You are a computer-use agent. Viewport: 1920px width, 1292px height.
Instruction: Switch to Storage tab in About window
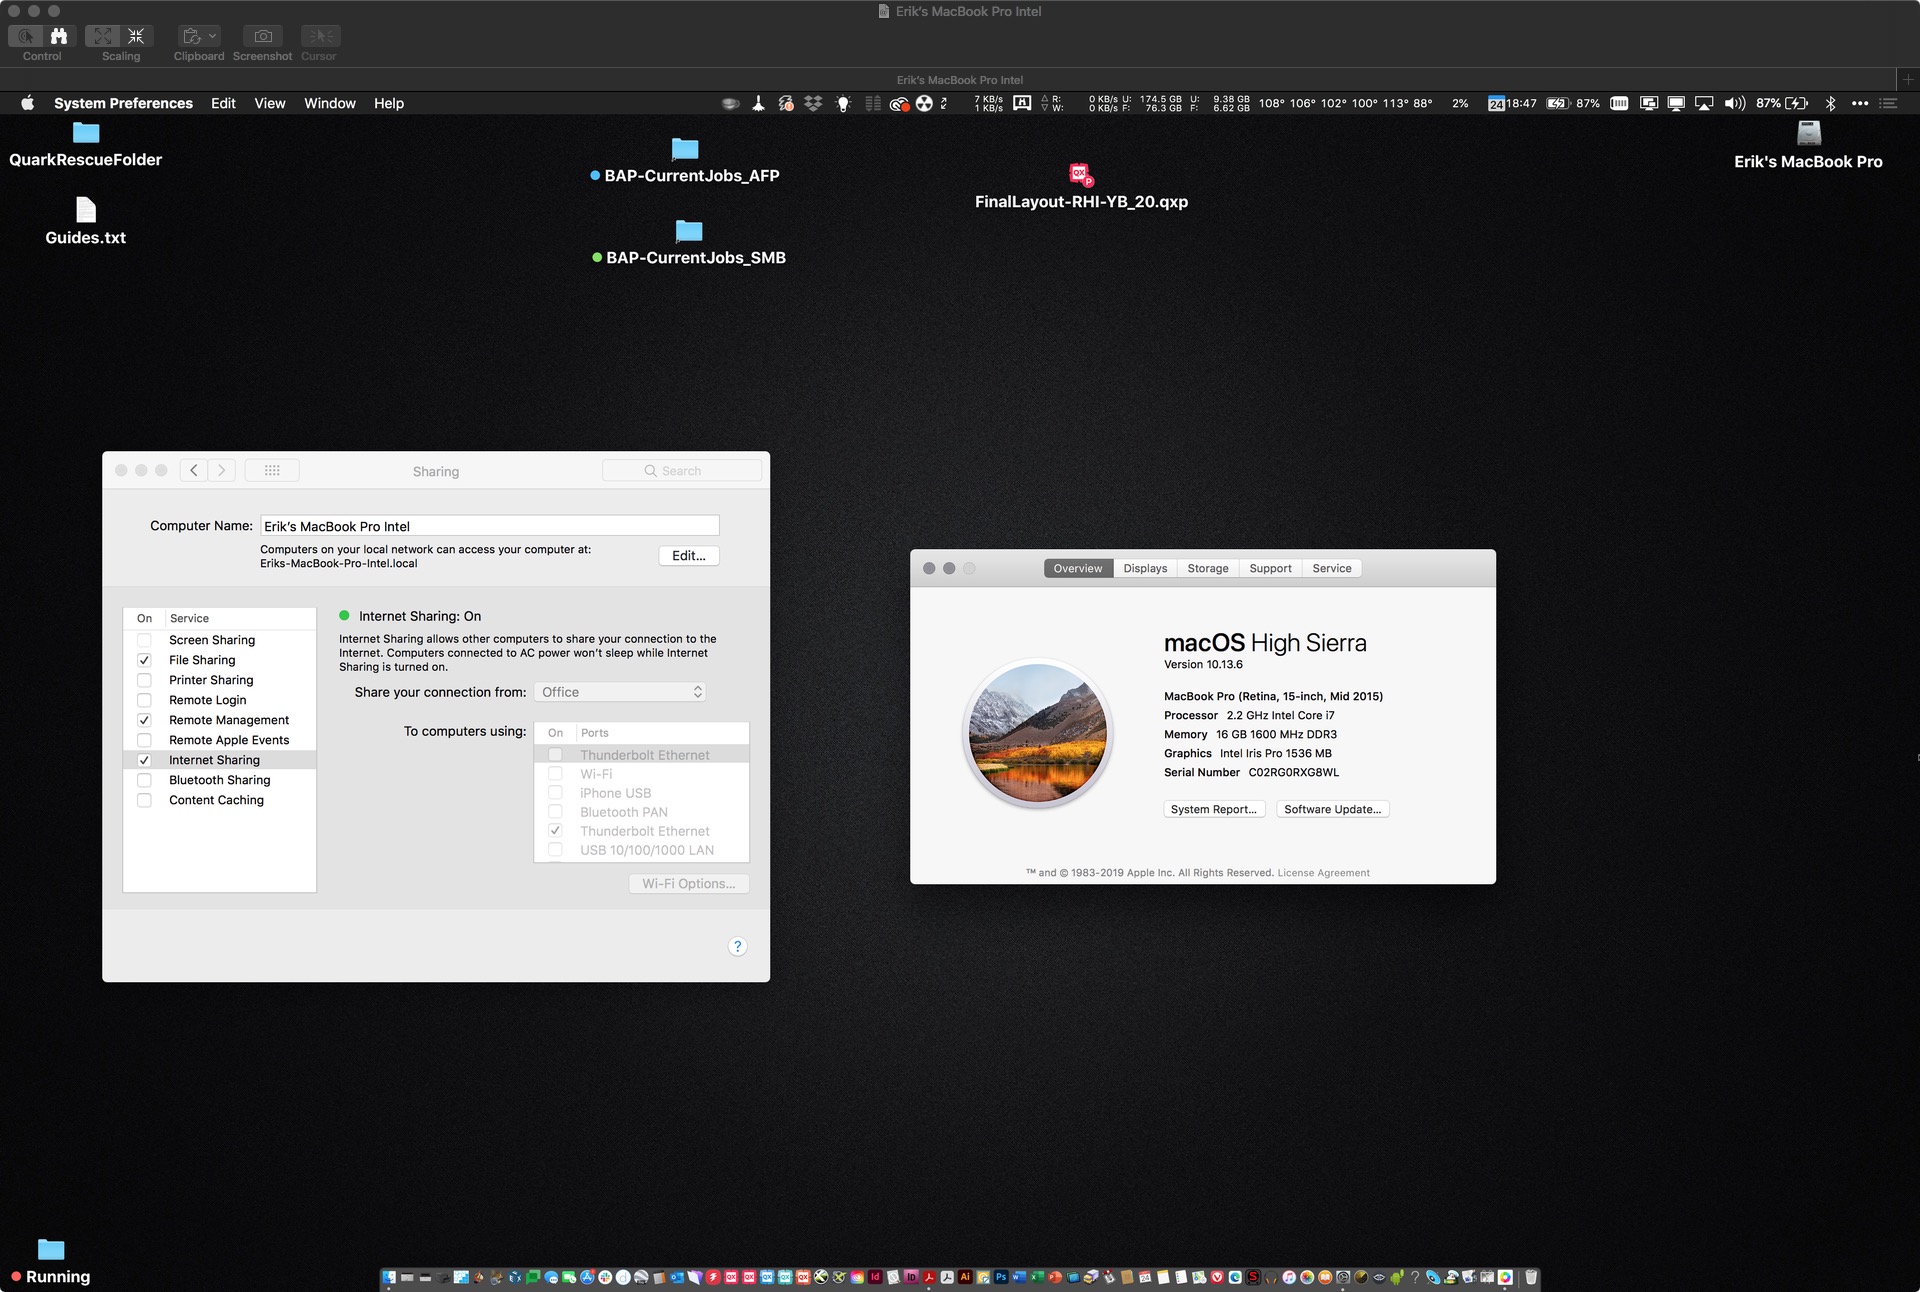pos(1208,568)
